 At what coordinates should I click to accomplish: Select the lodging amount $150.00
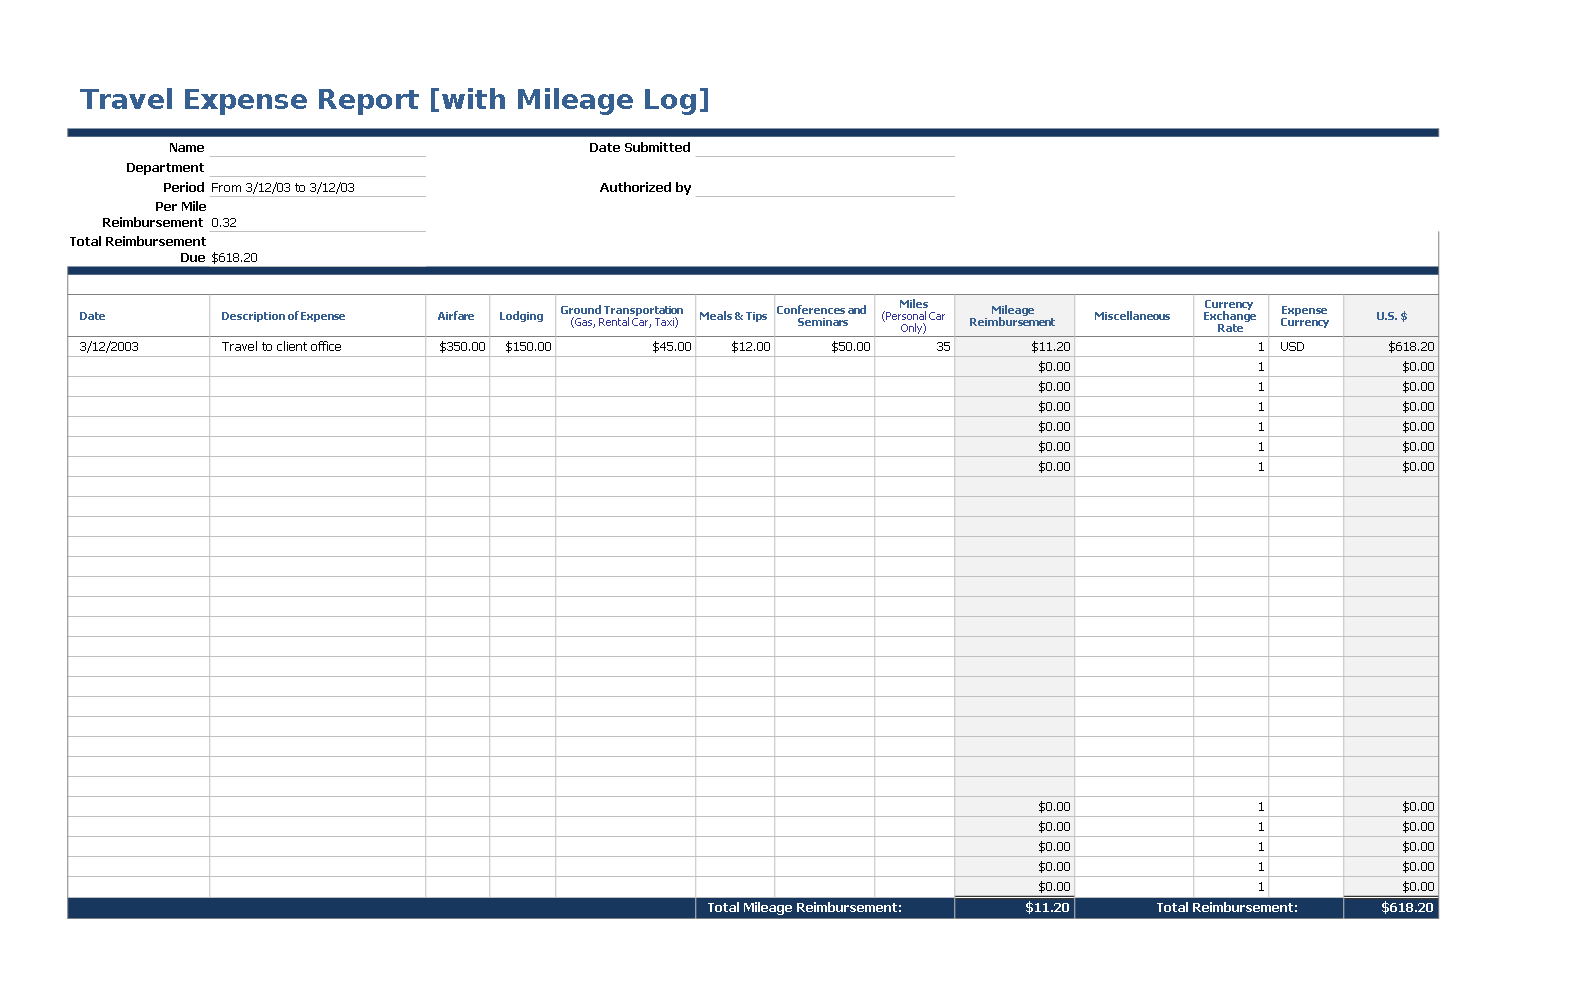pos(523,347)
